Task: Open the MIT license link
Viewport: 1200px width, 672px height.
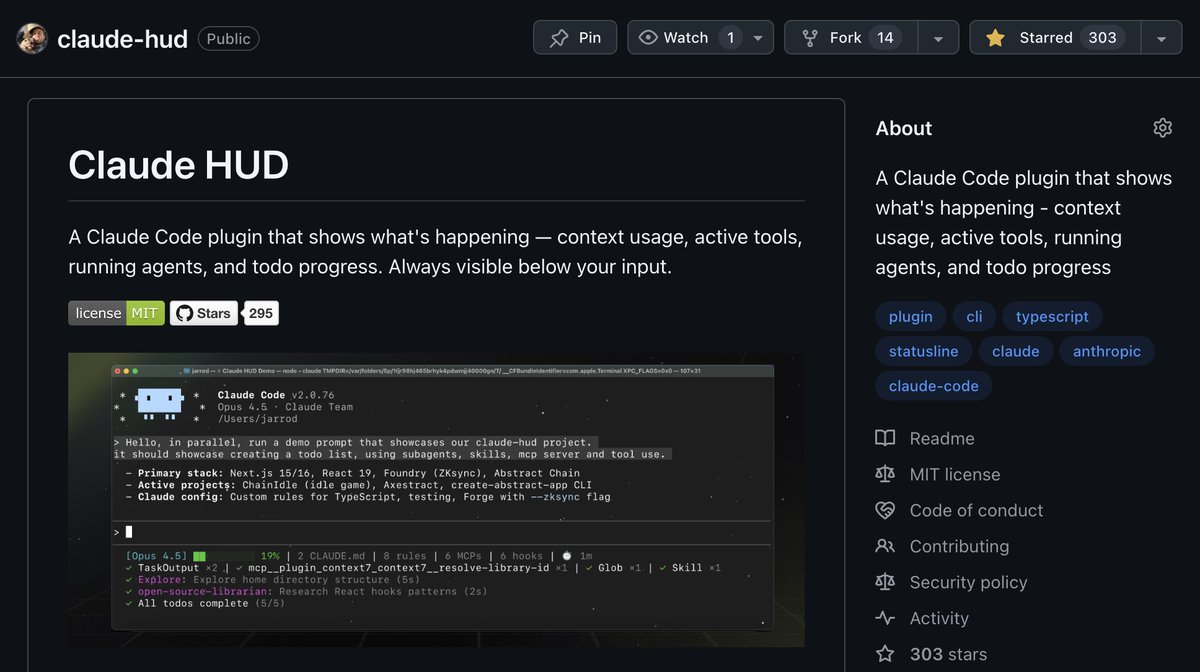Action: coord(955,475)
